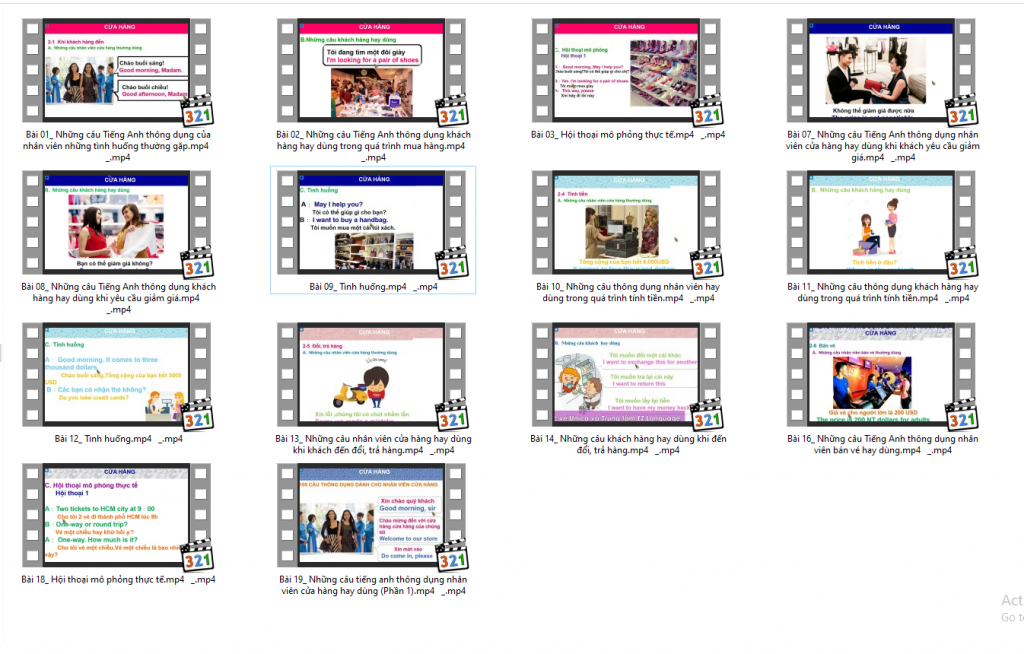Select the Bài 16 video thumbnail
This screenshot has width=1024, height=654.
(x=882, y=374)
